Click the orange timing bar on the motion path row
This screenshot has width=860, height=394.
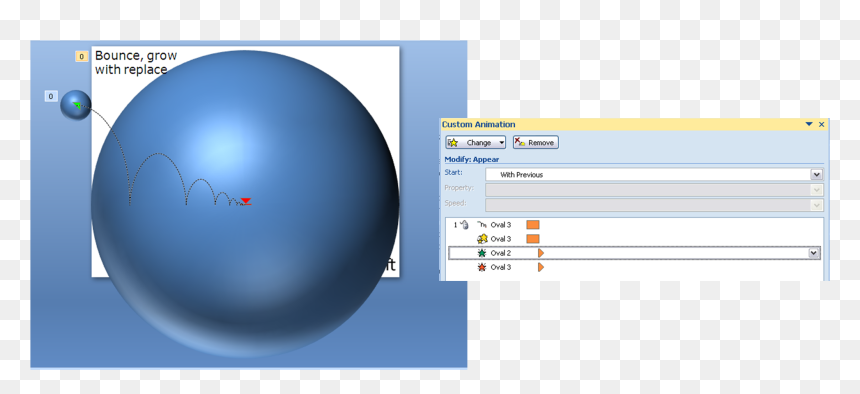point(533,224)
